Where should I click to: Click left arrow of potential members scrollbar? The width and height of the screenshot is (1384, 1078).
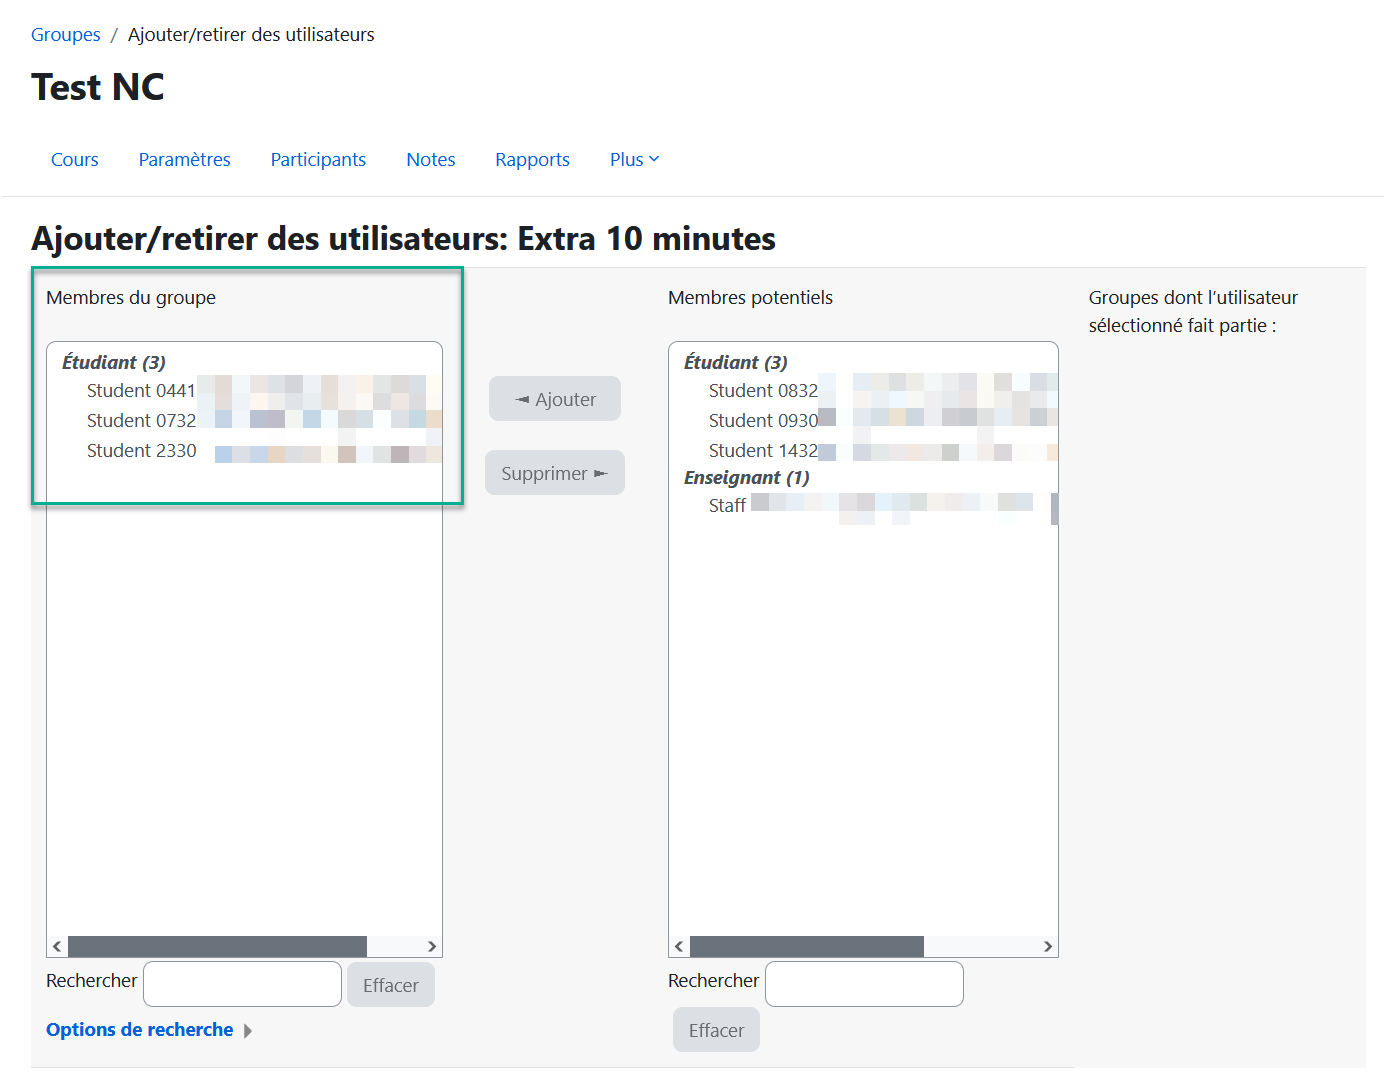[679, 946]
